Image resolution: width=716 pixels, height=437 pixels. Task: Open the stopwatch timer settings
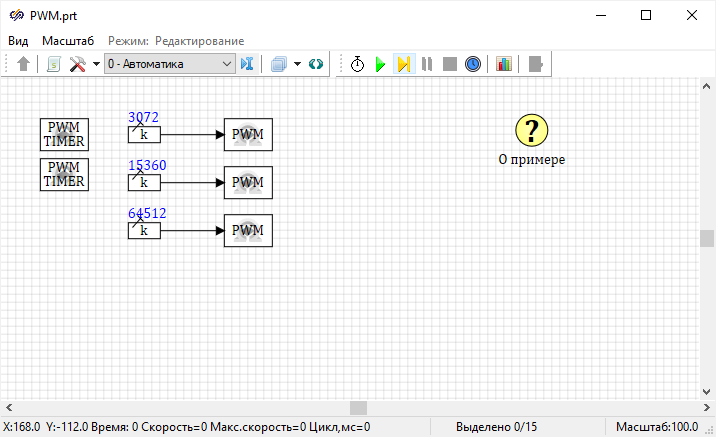357,64
